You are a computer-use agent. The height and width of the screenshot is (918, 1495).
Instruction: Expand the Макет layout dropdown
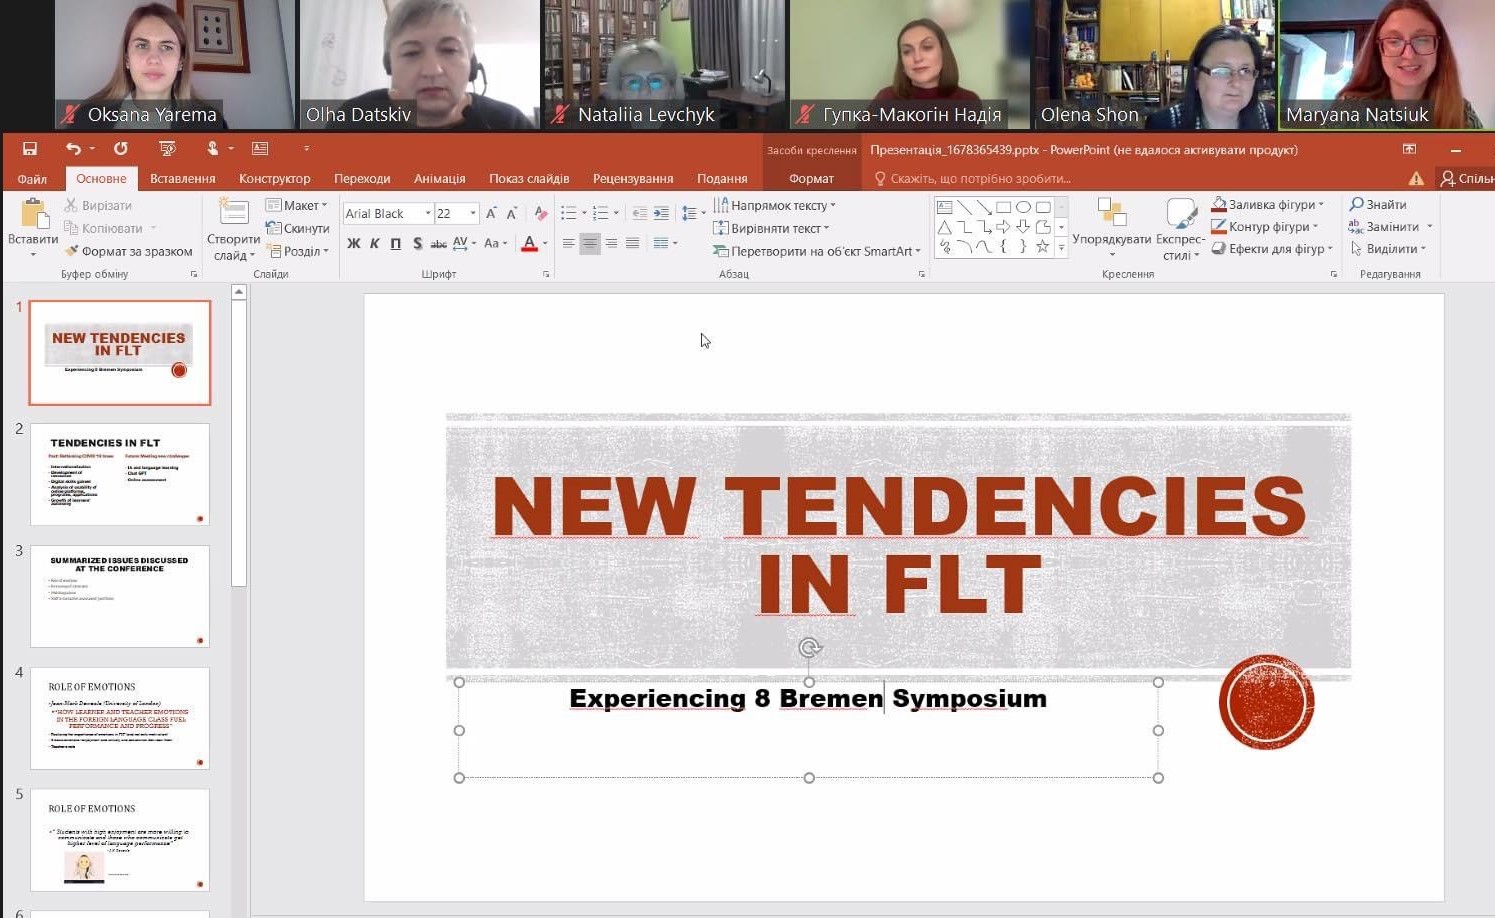[297, 204]
